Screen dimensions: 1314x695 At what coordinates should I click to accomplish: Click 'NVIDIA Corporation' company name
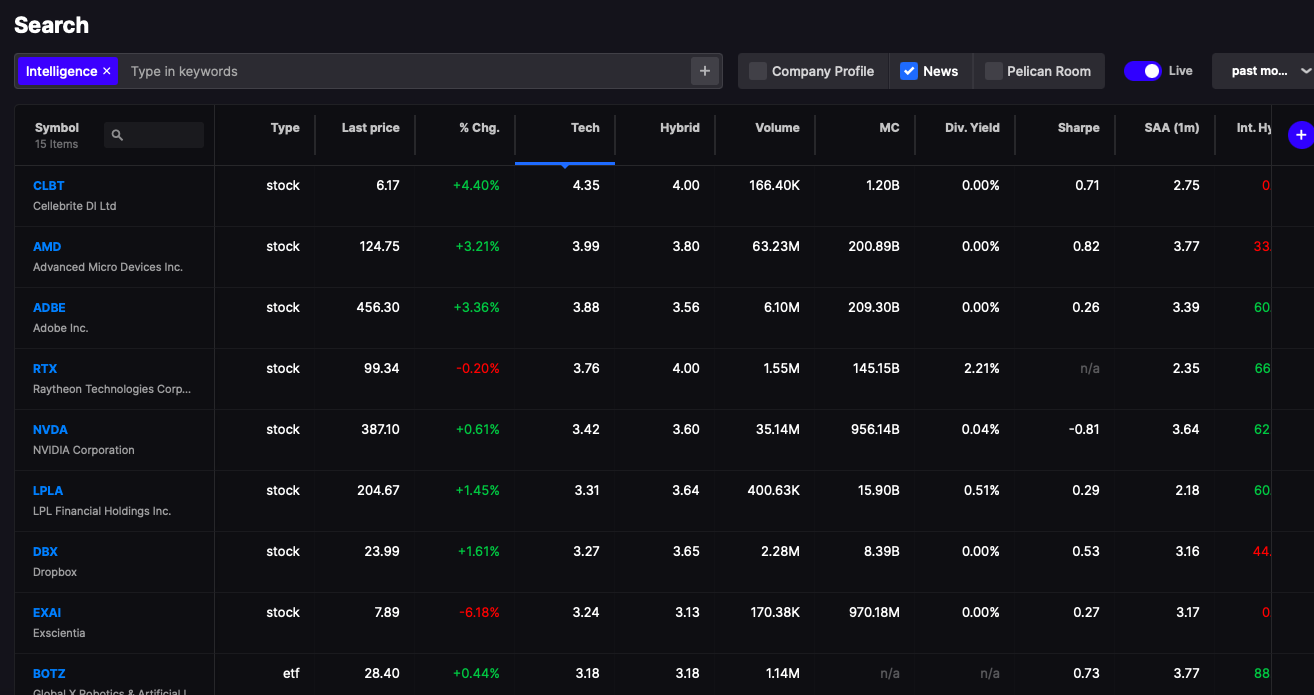84,450
